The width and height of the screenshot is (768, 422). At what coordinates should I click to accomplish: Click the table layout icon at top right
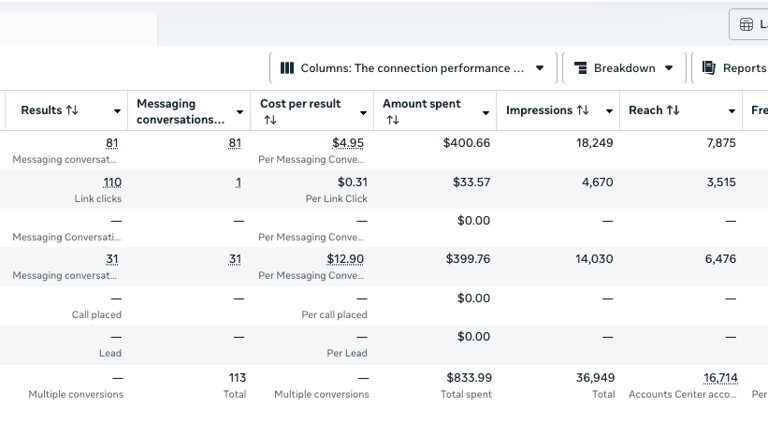pyautogui.click(x=746, y=24)
